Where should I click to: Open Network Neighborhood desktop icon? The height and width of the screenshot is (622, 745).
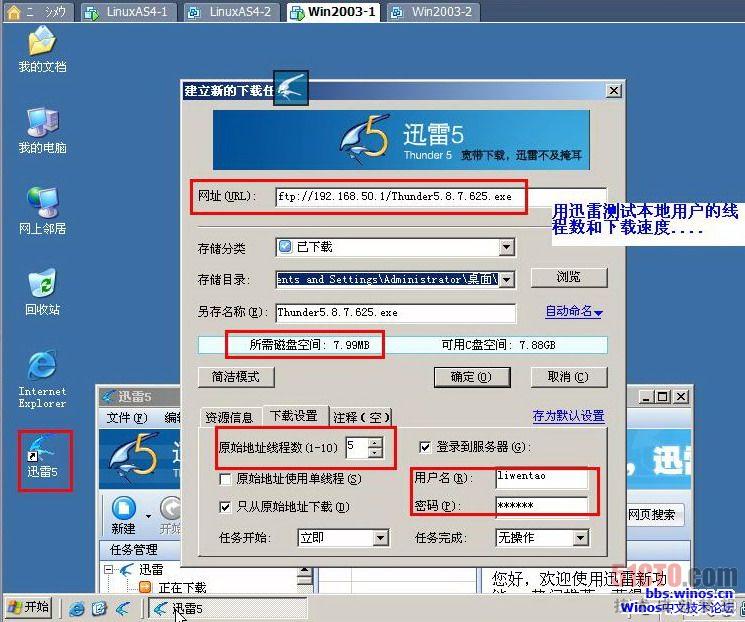tap(42, 211)
